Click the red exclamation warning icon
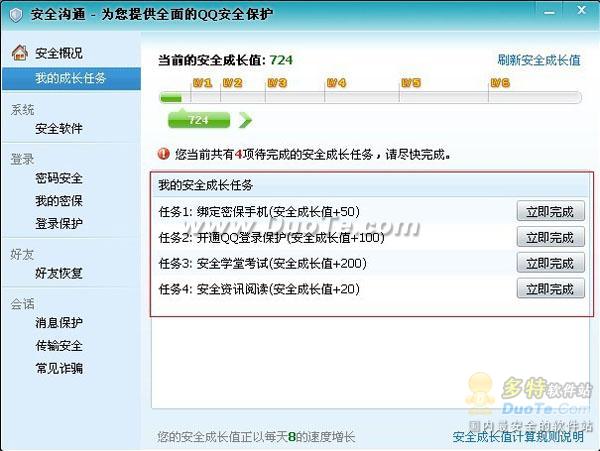 coord(163,154)
